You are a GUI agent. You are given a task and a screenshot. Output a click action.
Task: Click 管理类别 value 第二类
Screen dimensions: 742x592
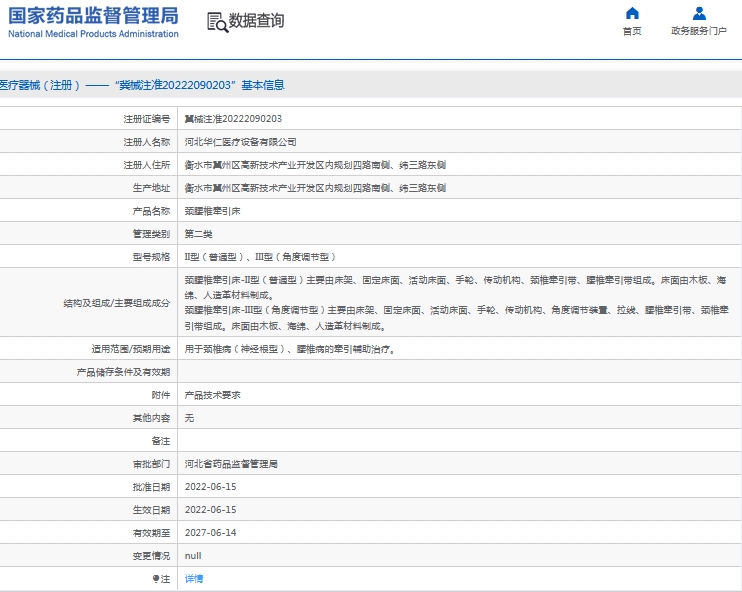coord(198,234)
